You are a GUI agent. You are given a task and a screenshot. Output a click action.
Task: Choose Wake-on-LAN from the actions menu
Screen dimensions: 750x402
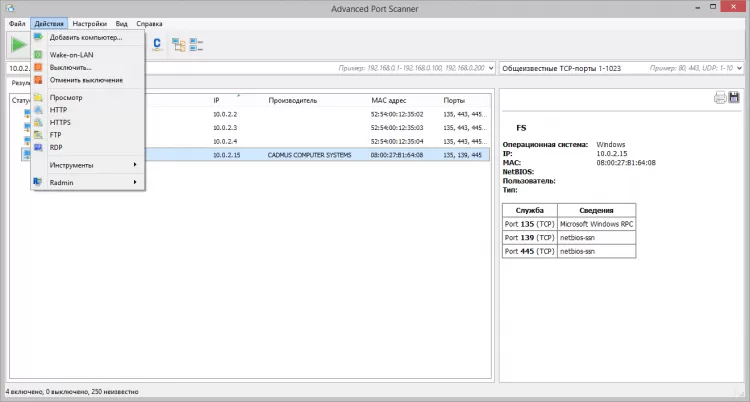coord(71,54)
